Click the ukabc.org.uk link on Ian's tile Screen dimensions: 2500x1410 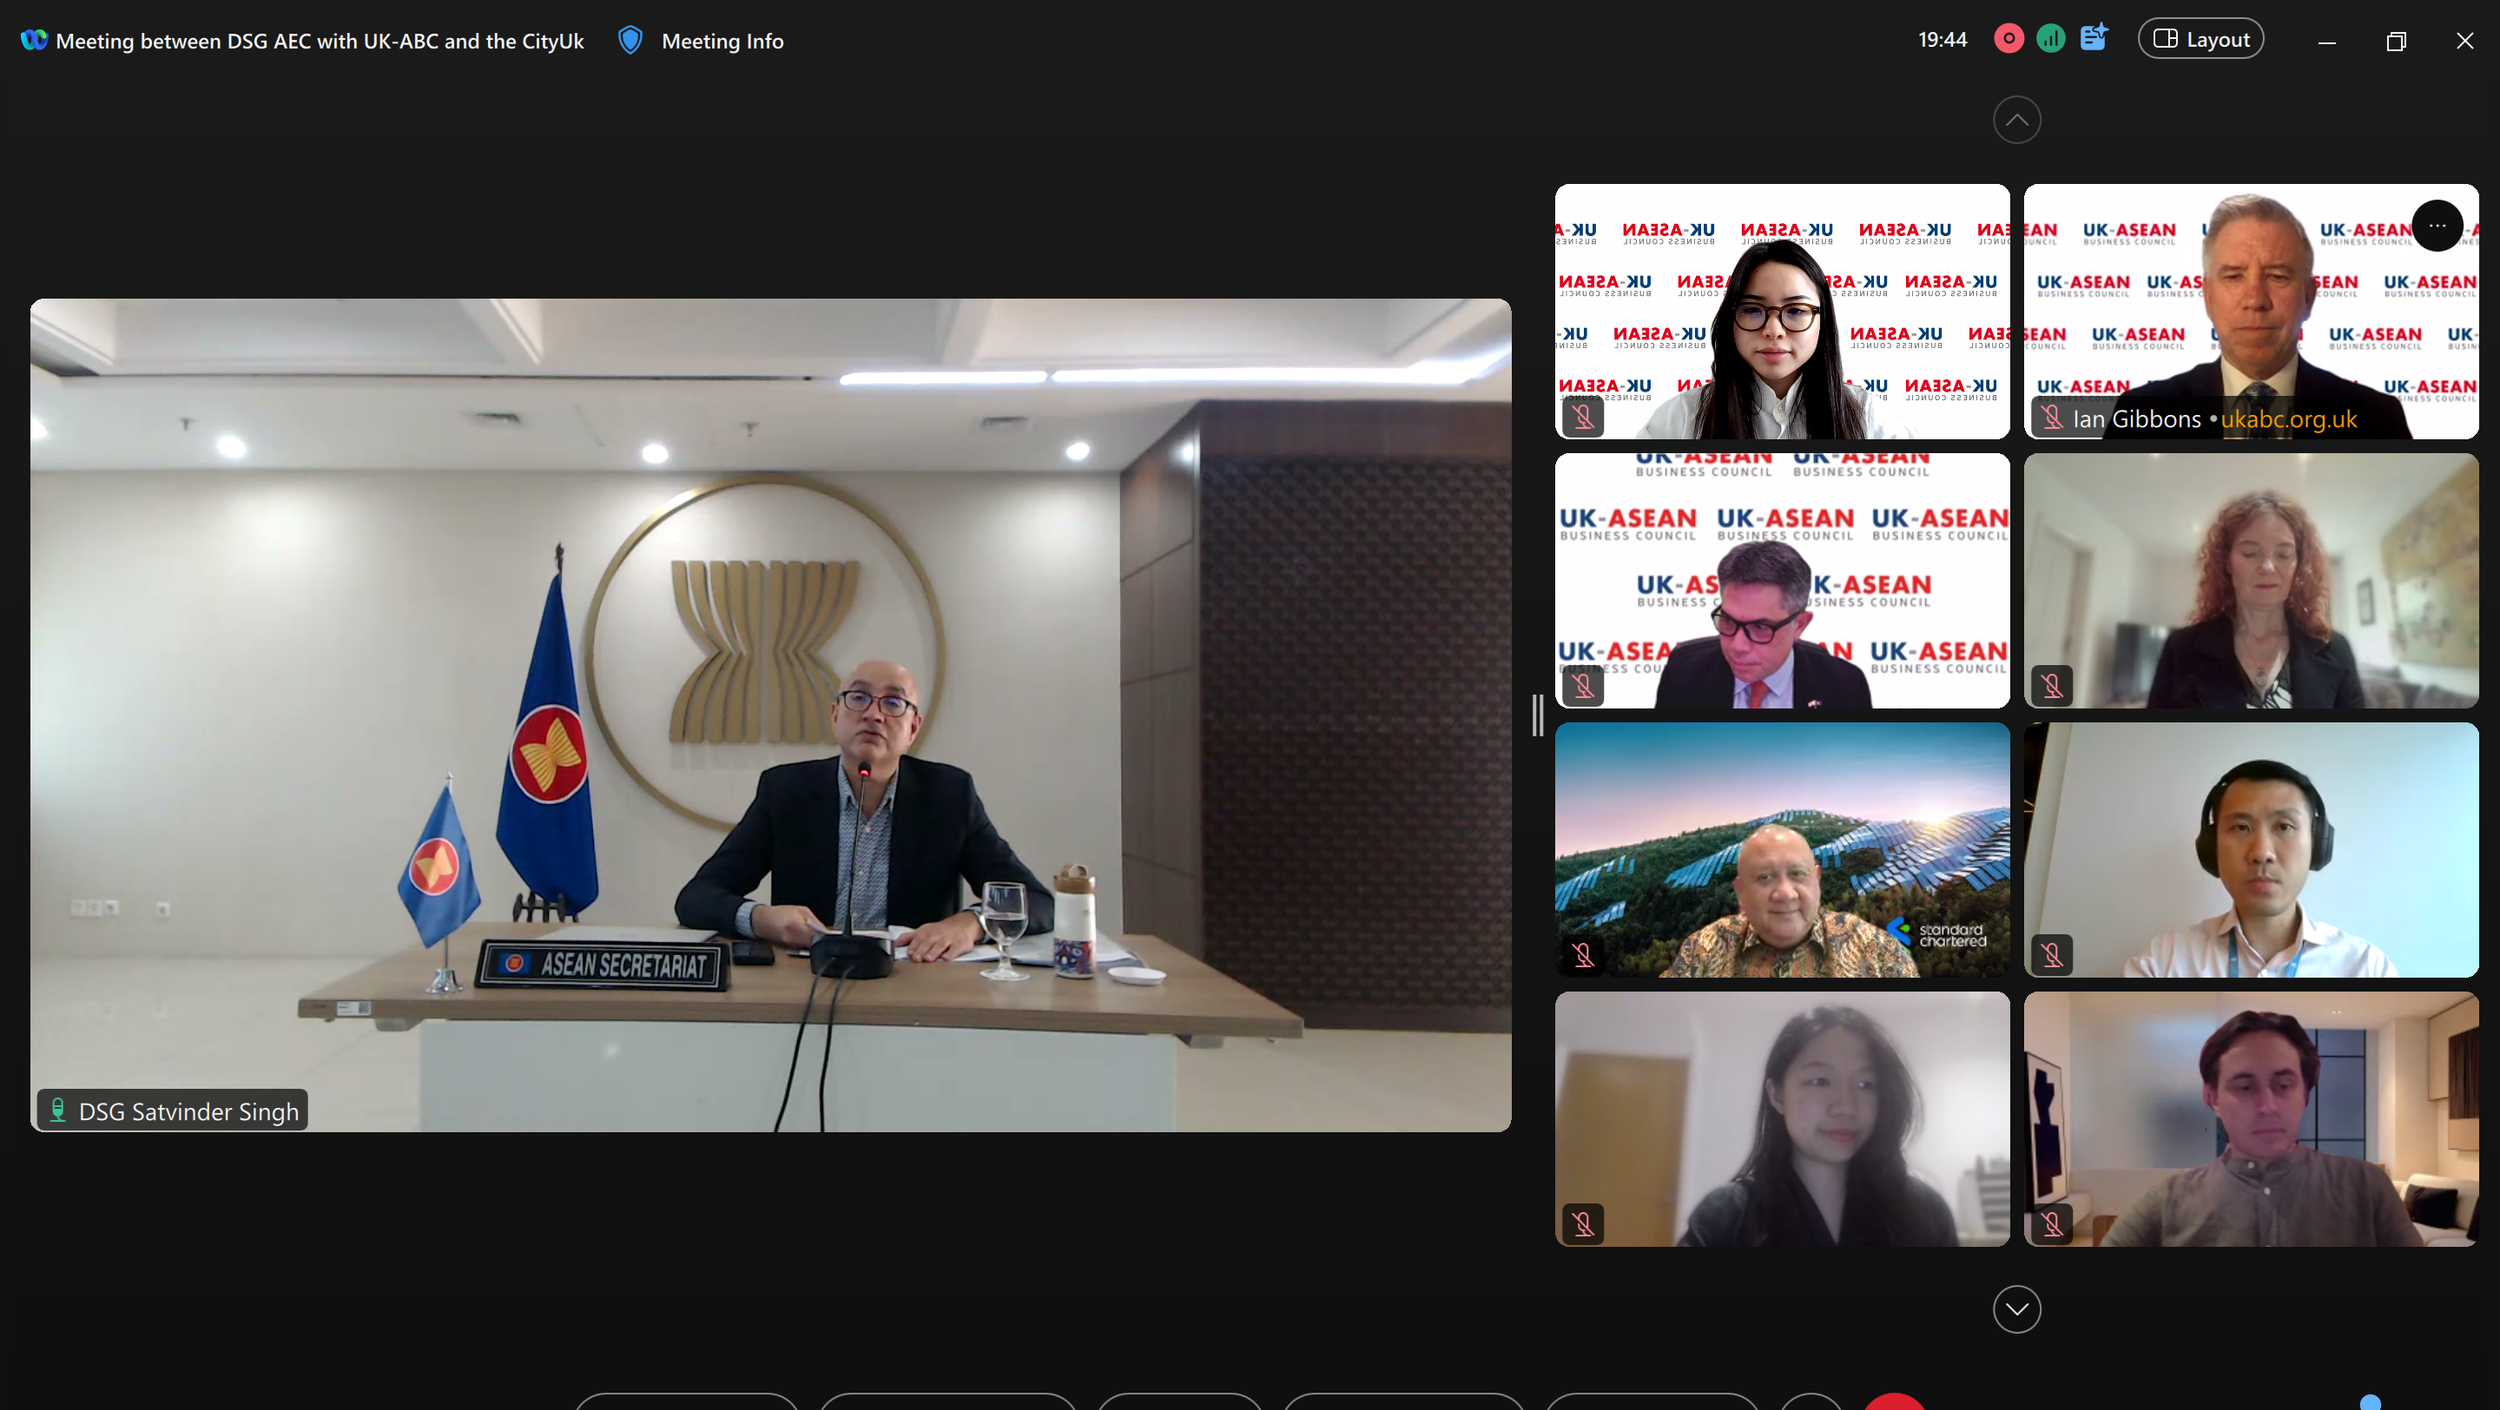click(x=2288, y=419)
